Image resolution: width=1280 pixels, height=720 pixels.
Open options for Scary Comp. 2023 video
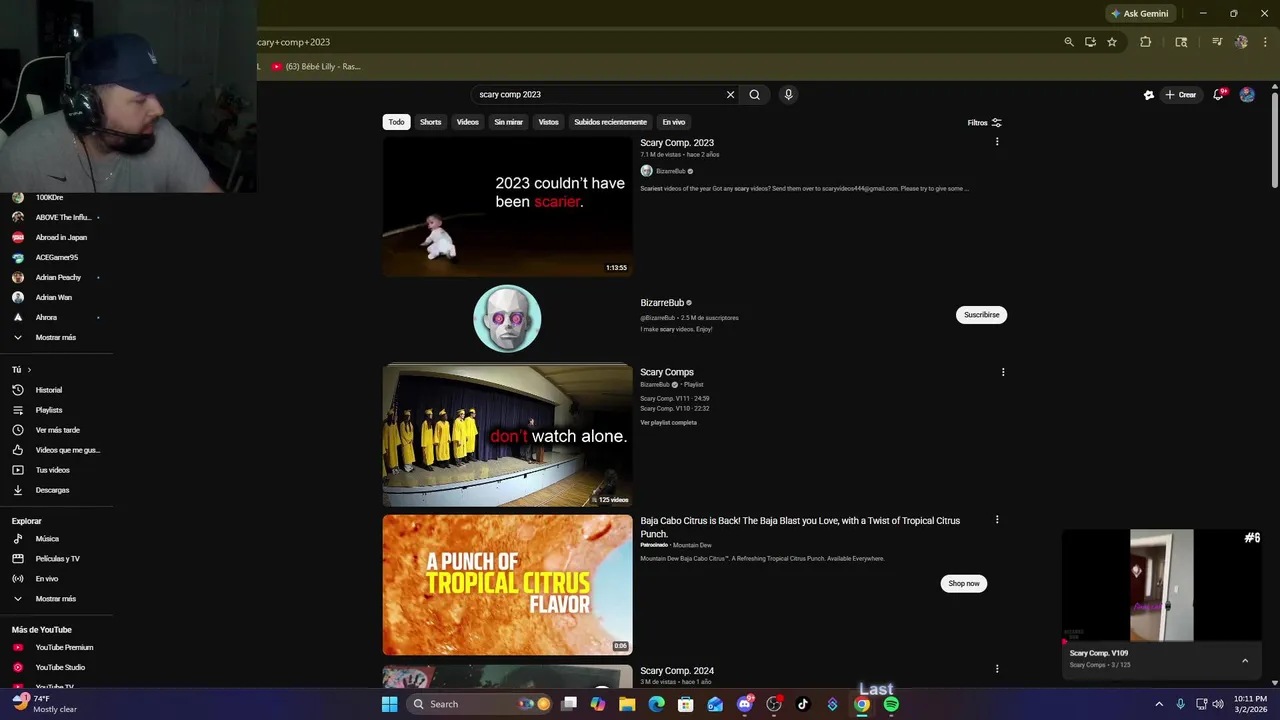click(997, 142)
